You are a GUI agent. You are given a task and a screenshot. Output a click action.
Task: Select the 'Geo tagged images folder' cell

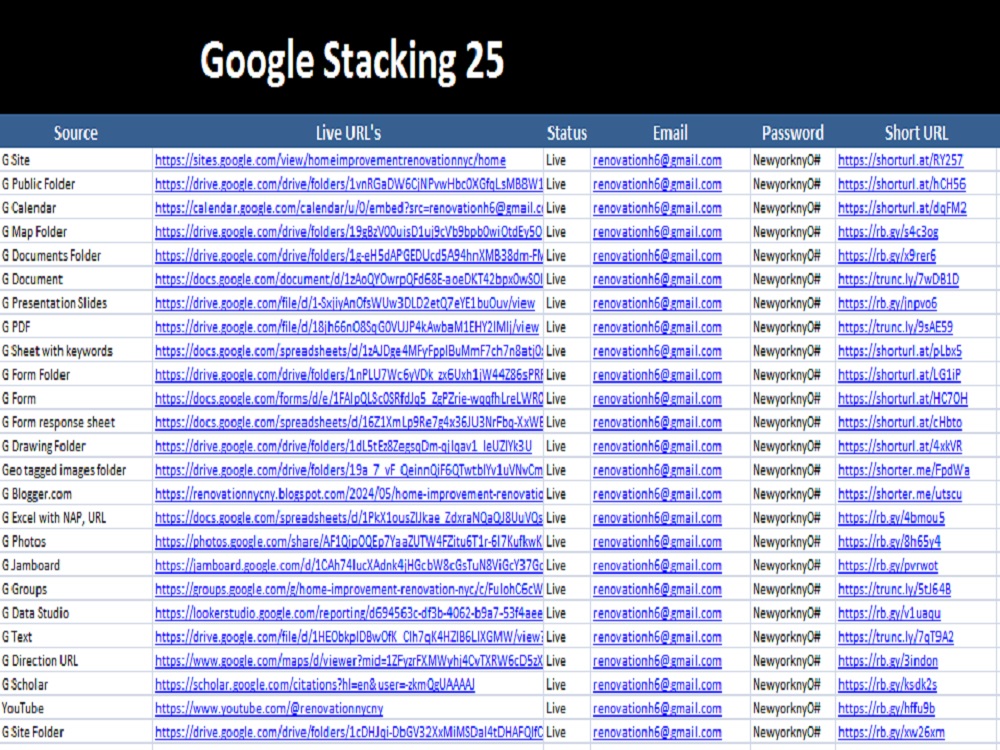76,470
